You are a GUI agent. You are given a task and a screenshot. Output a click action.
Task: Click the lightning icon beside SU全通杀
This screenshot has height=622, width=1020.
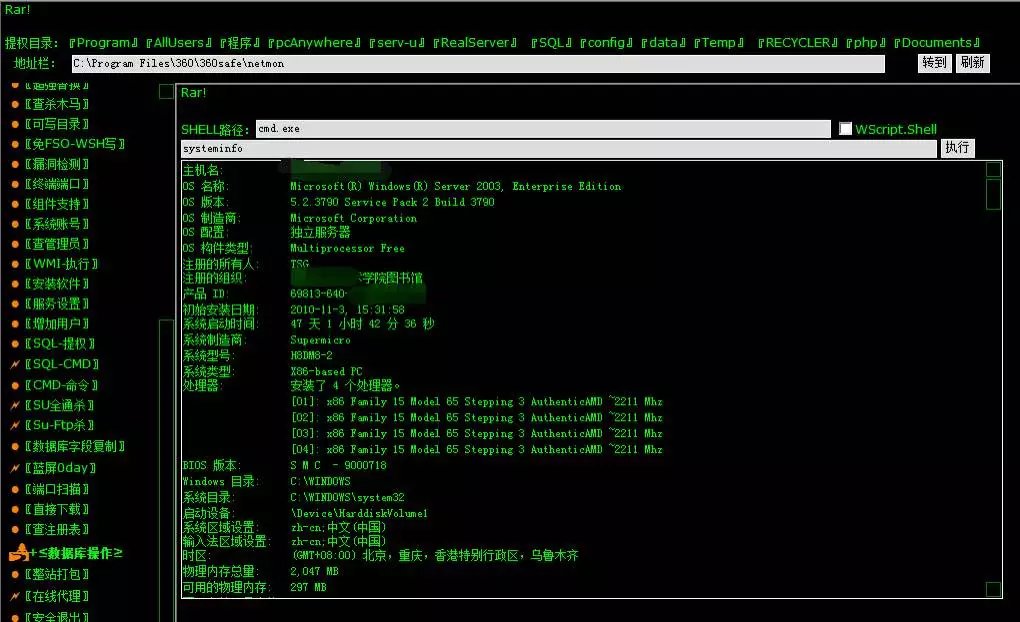click(x=15, y=405)
